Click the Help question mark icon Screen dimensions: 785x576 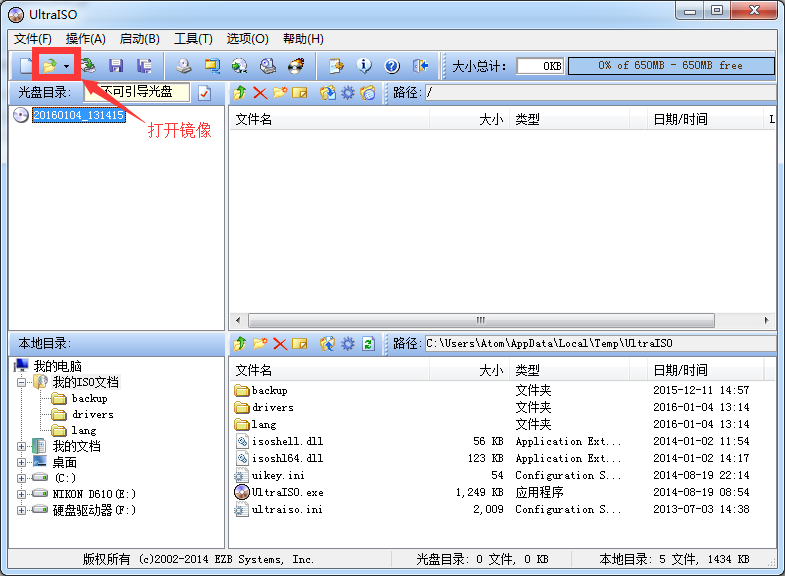392,66
